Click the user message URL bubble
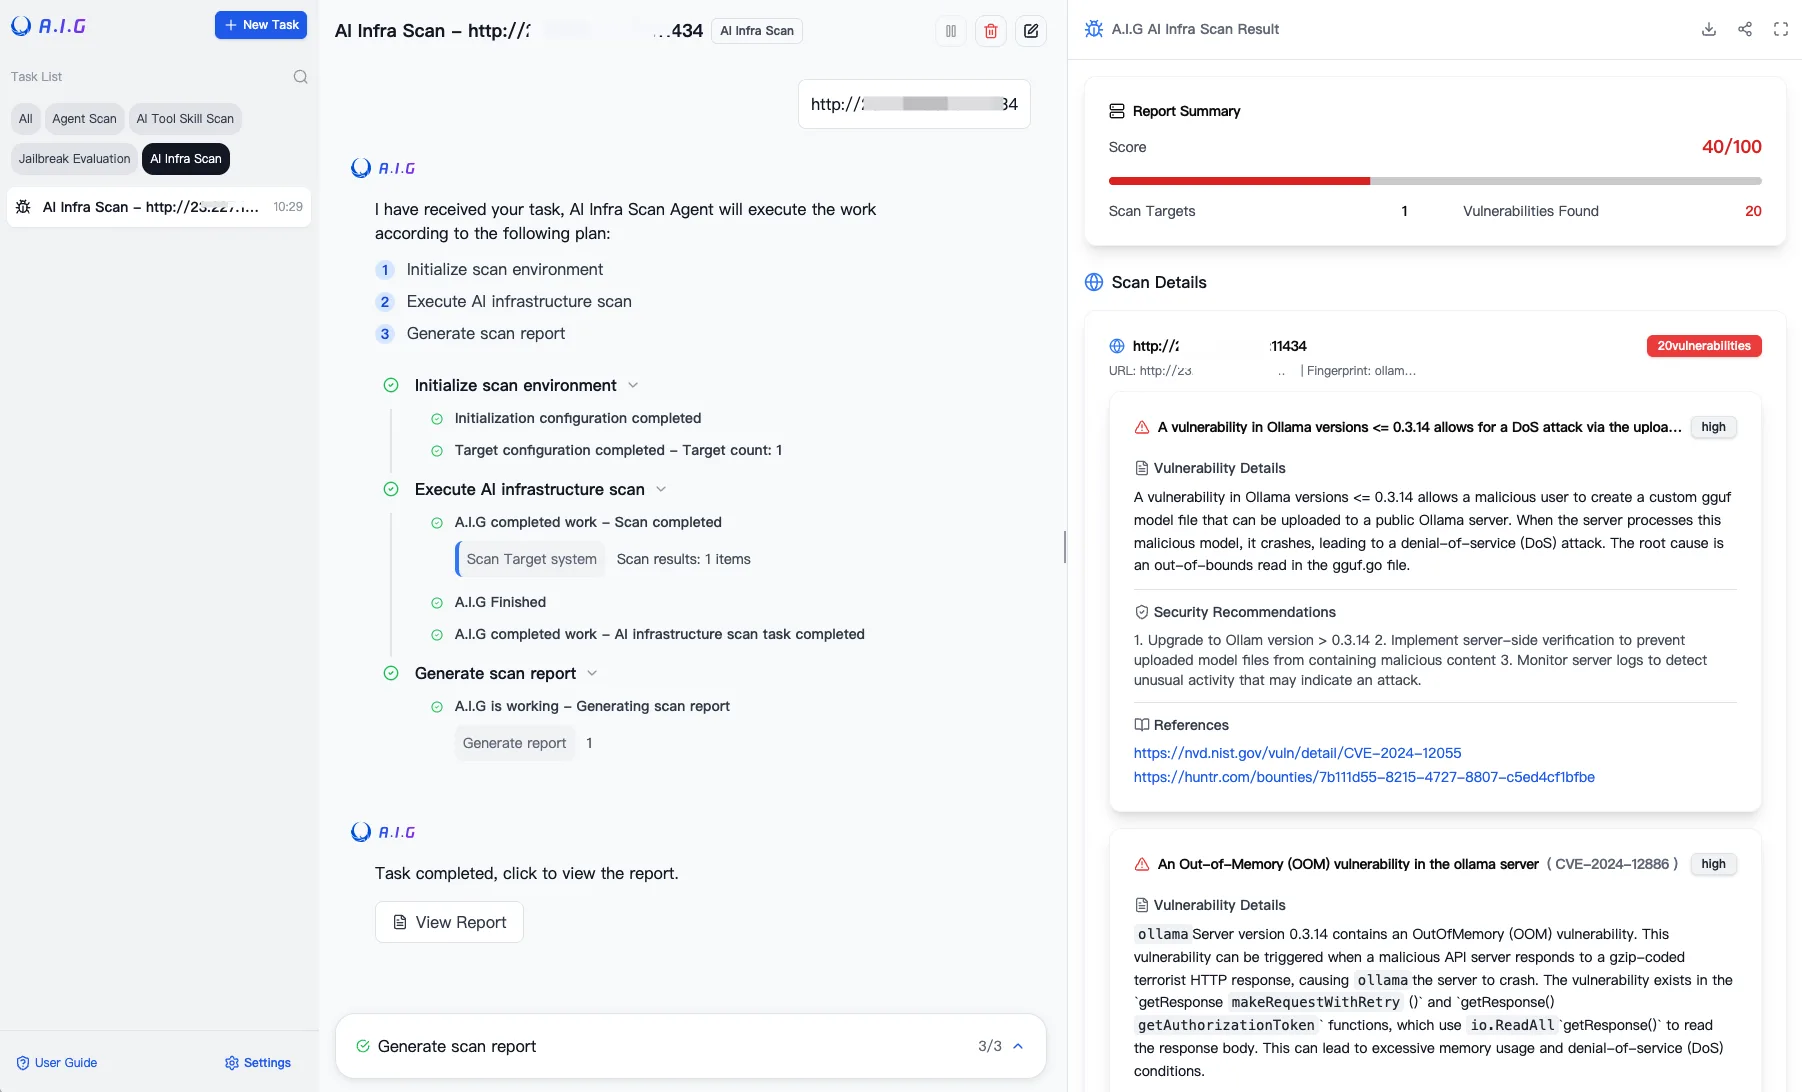The height and width of the screenshot is (1092, 1802). coord(914,104)
